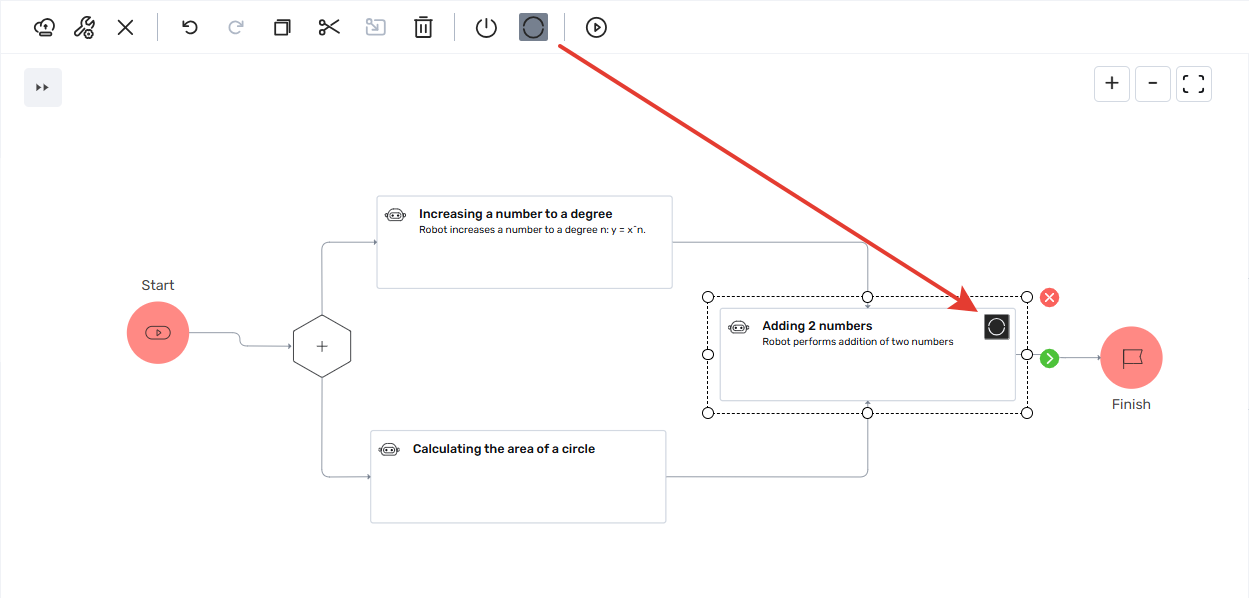The image size is (1249, 598).
Task: Zoom out of the canvas
Action: pos(1153,84)
